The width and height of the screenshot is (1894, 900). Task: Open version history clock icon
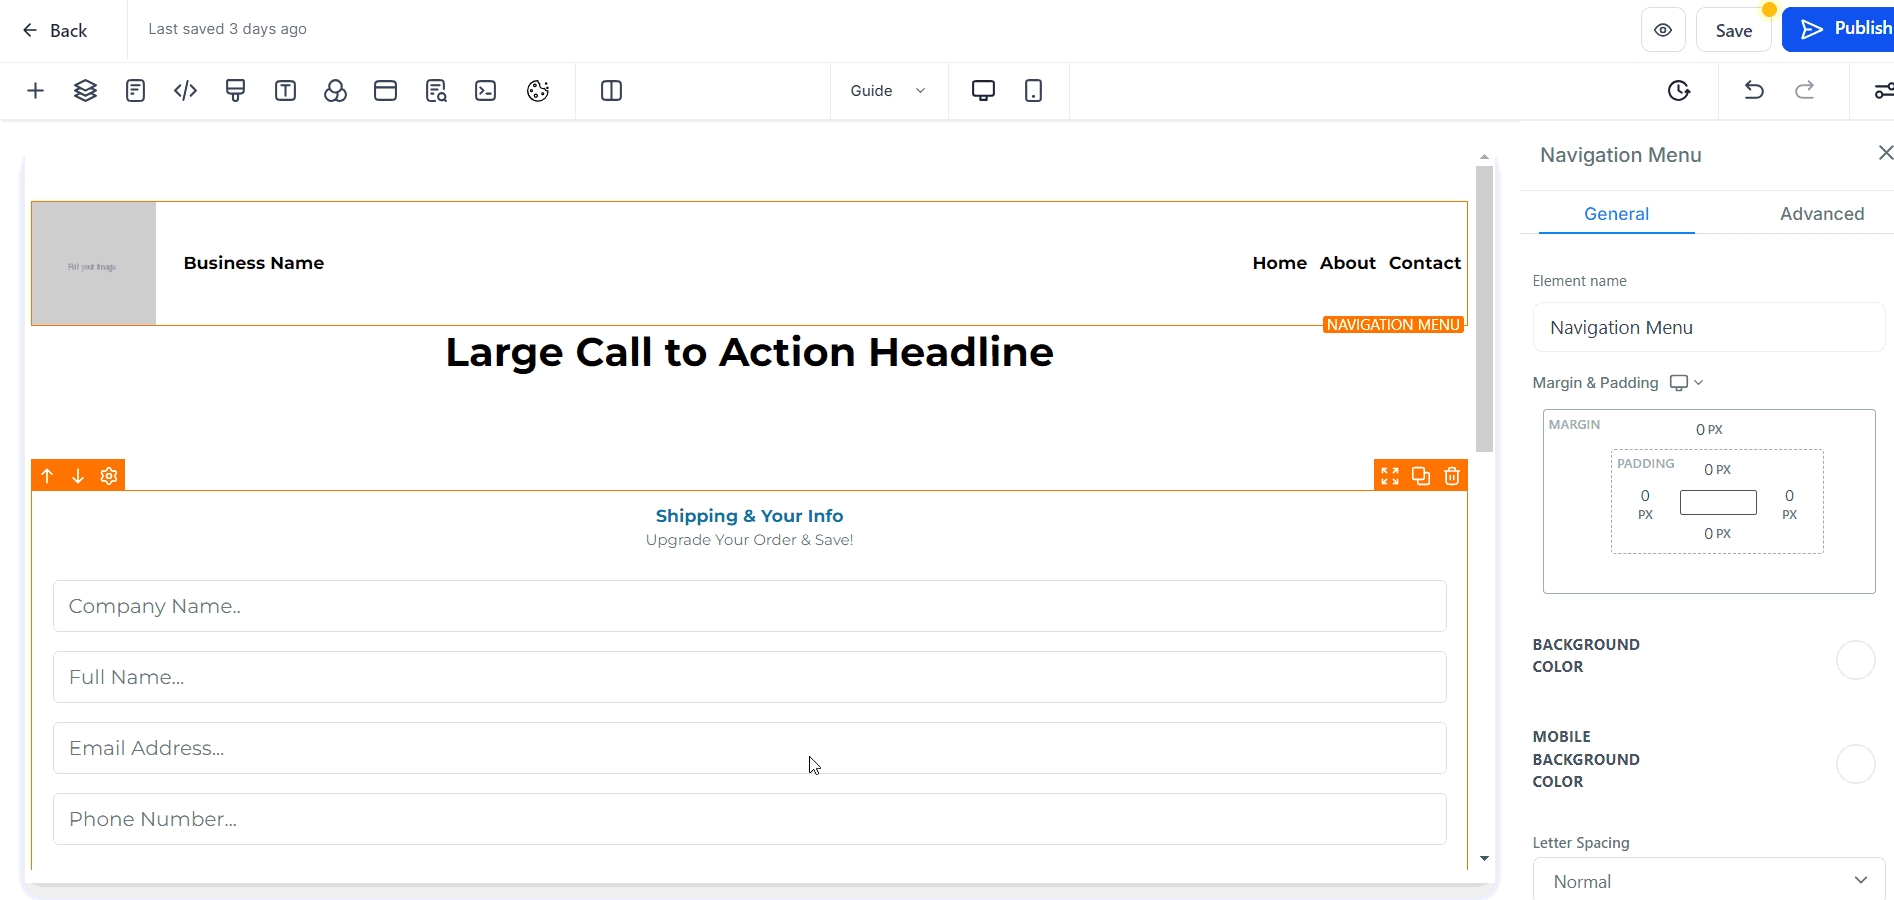point(1679,91)
